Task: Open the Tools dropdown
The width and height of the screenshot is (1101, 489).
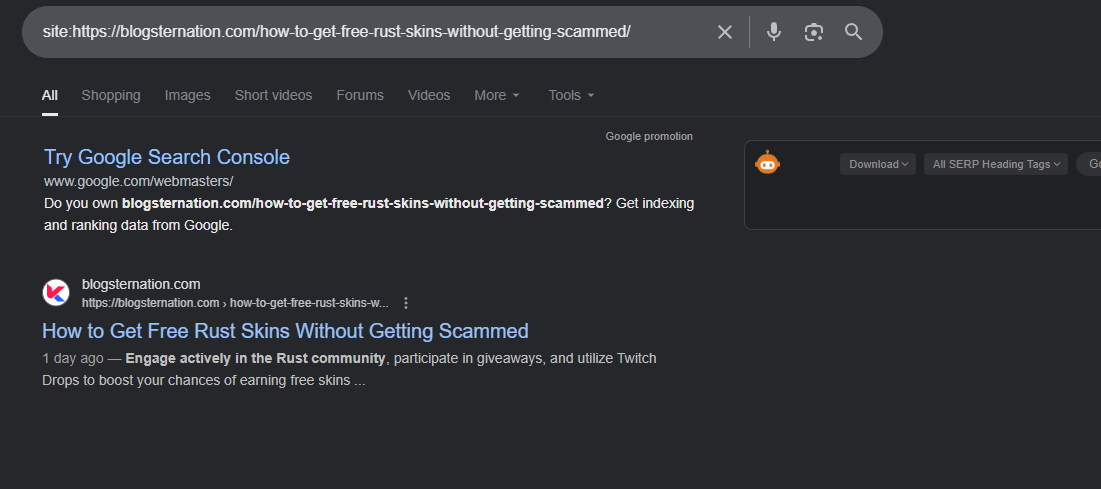Action: (x=571, y=95)
